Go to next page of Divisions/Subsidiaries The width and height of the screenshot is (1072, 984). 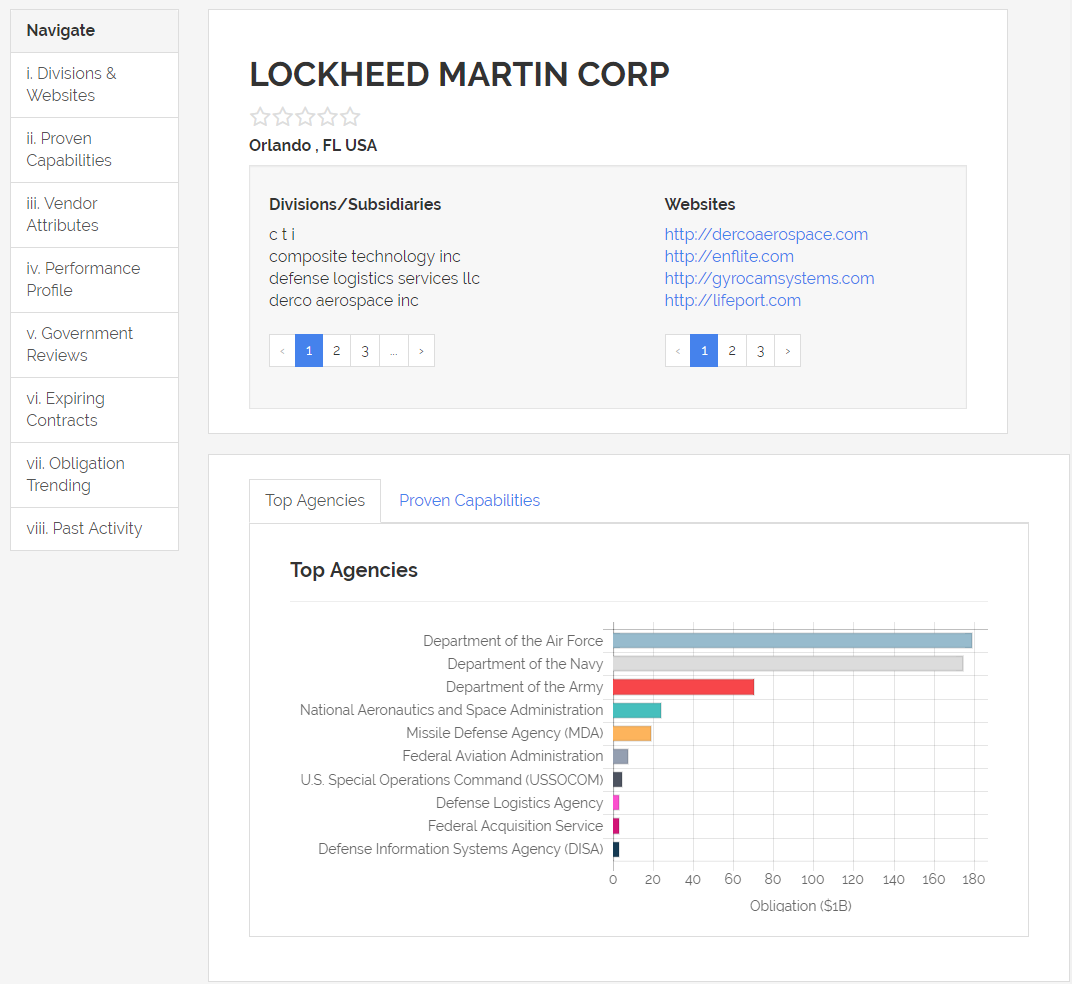421,351
